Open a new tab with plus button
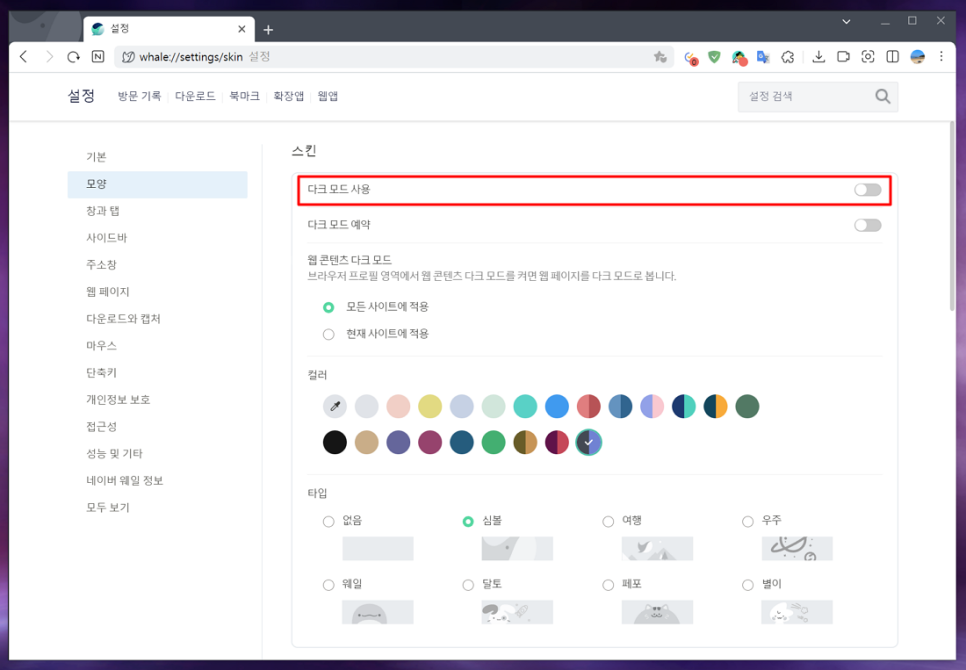The image size is (966, 670). pos(268,30)
